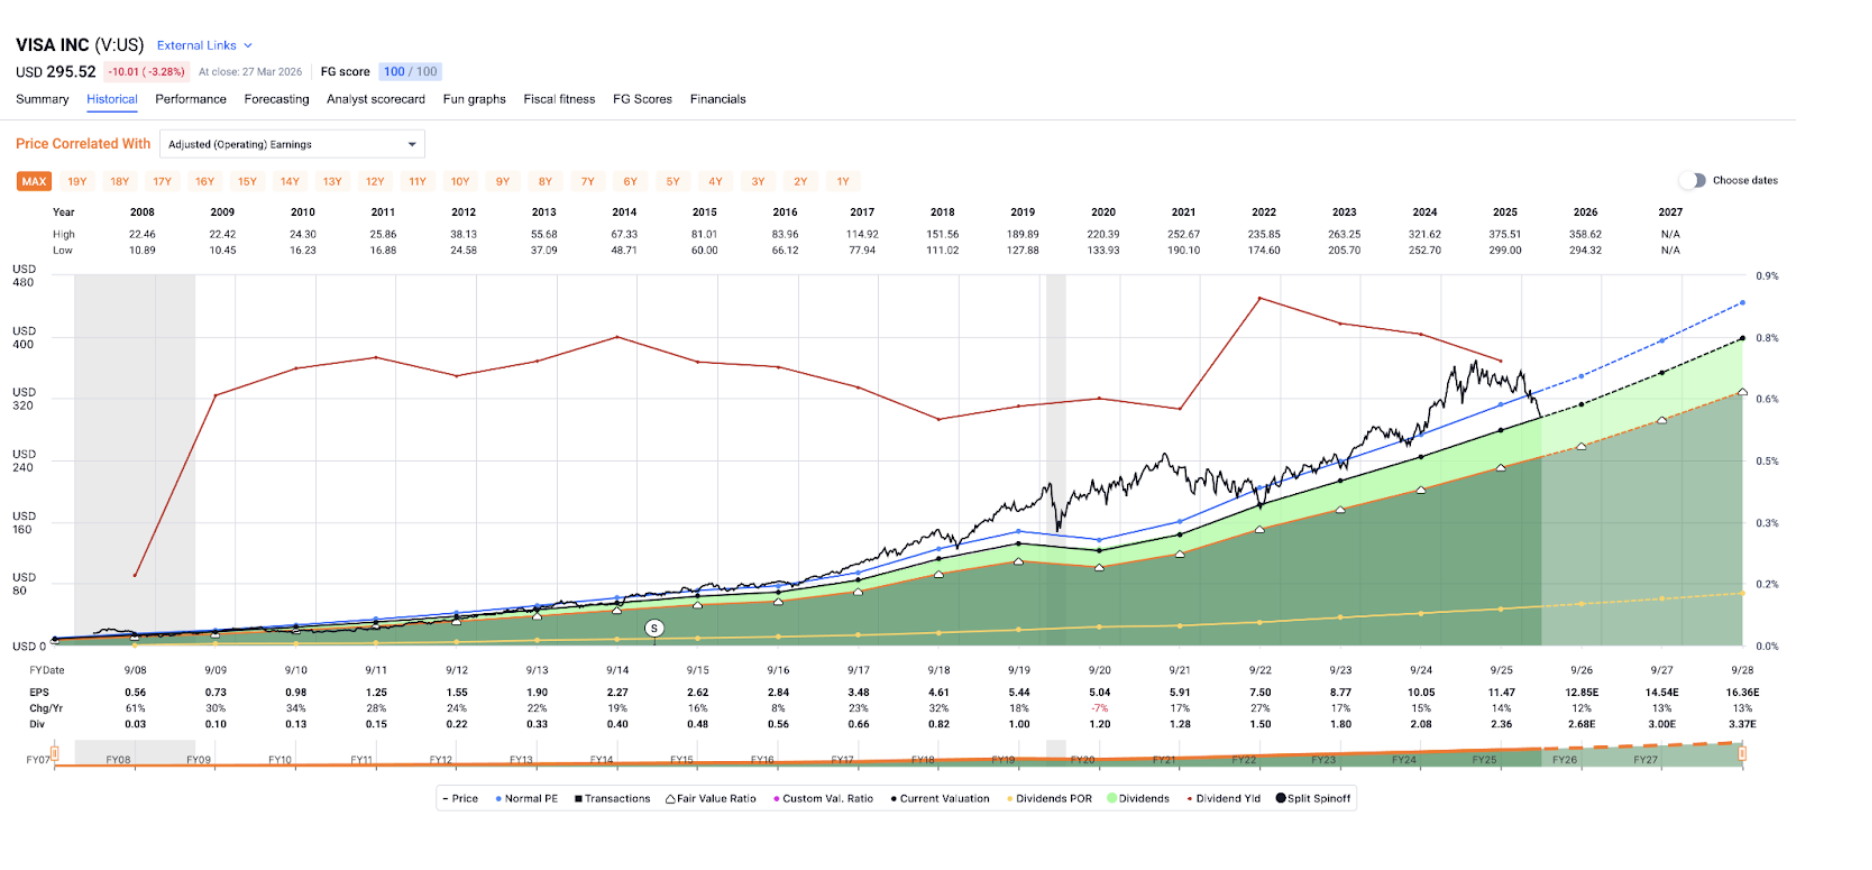
Task: Toggle the Dividend Yld legend item
Action: (x=1223, y=799)
